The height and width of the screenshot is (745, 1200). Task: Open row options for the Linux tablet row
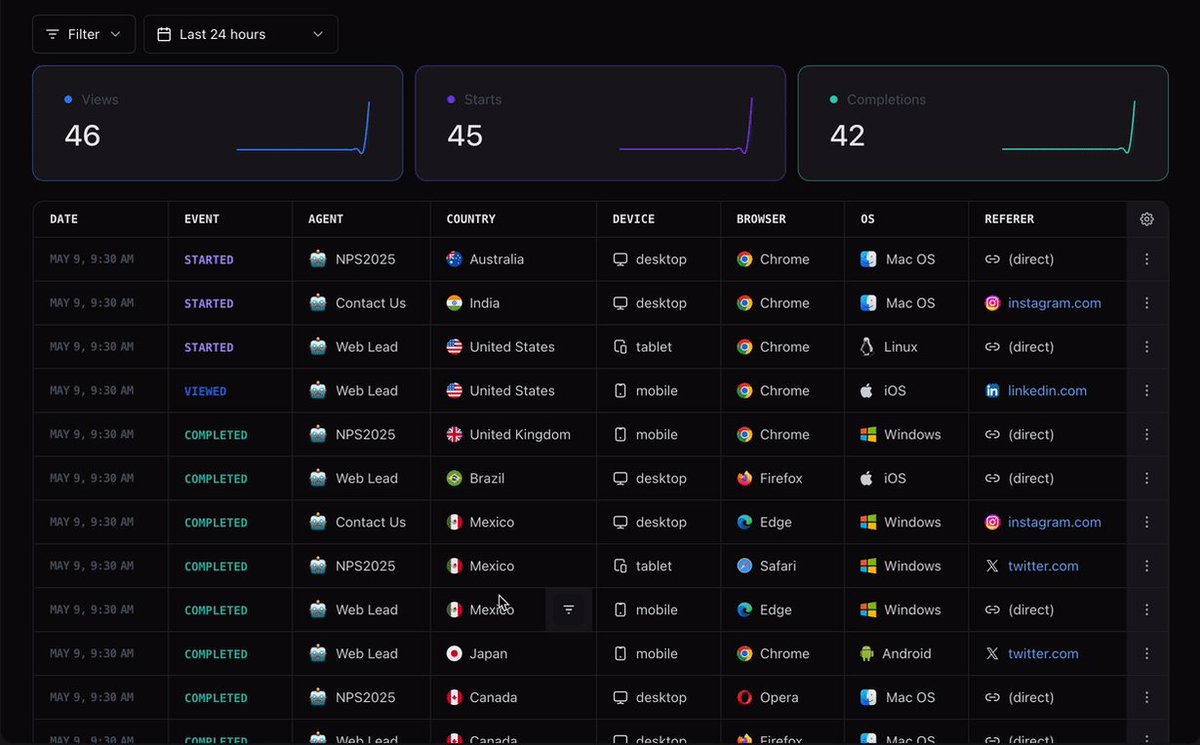click(x=1147, y=347)
